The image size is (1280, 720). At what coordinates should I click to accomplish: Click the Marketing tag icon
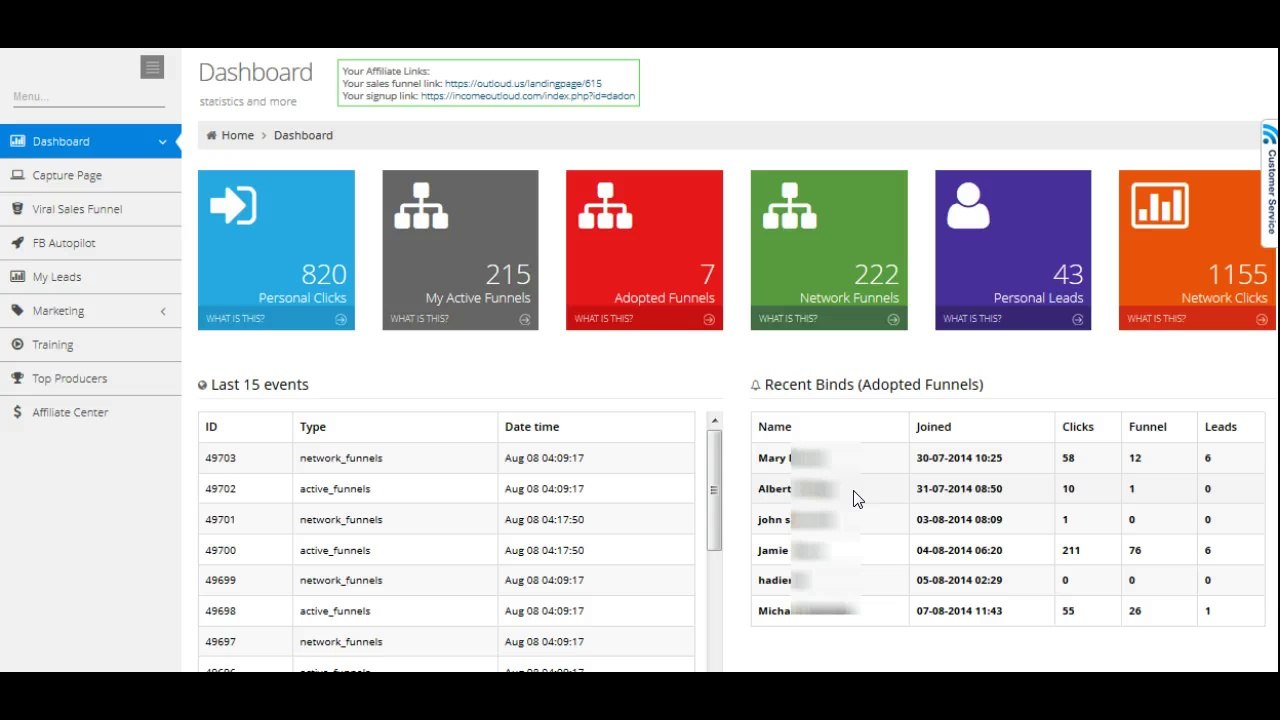(17, 311)
